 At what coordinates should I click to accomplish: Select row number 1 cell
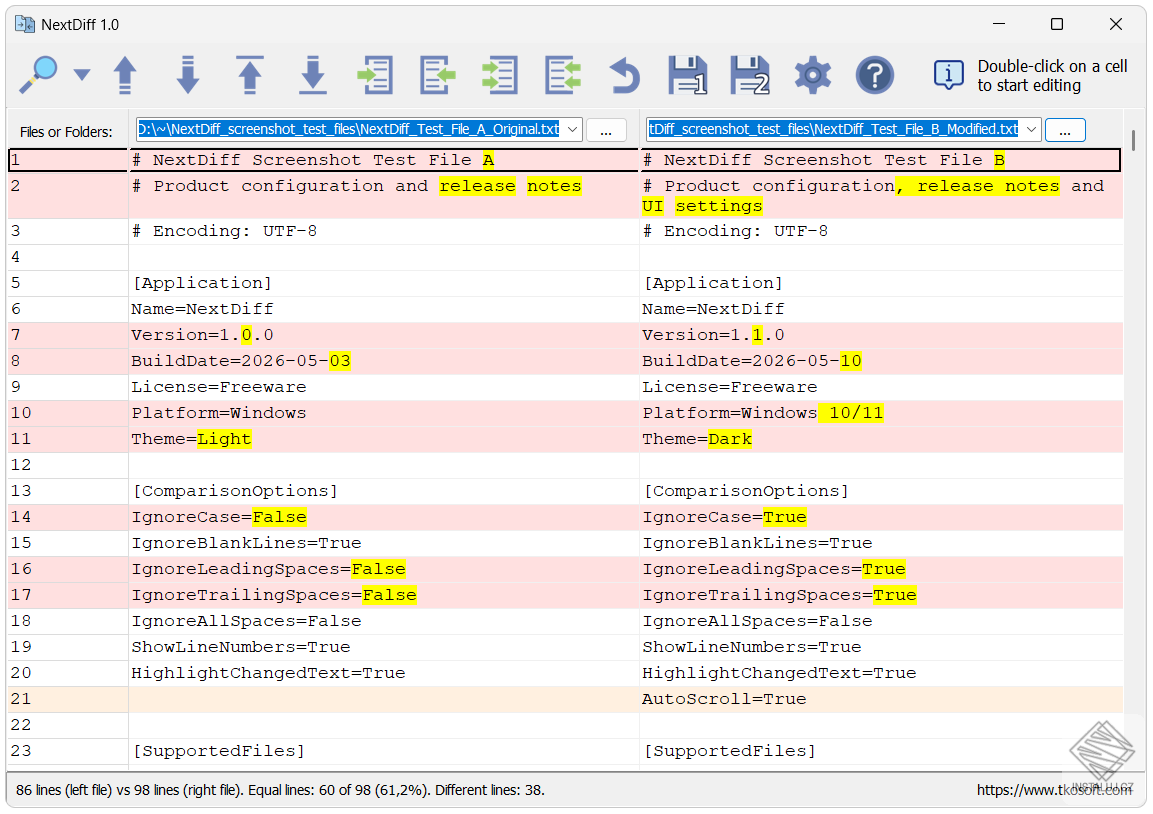[68, 160]
